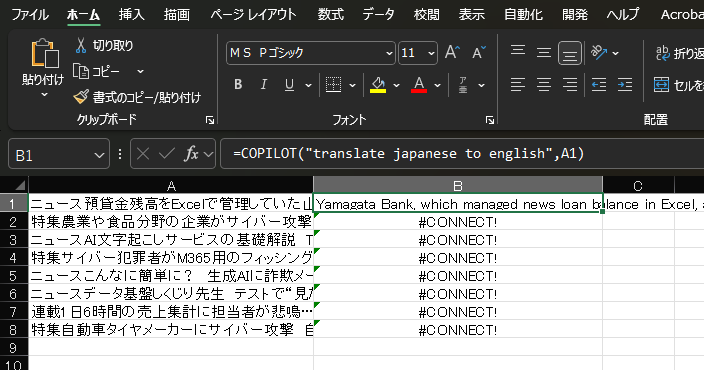Click the Paste (貼り付け) clipboard icon
This screenshot has width=704, height=370.
(x=44, y=54)
